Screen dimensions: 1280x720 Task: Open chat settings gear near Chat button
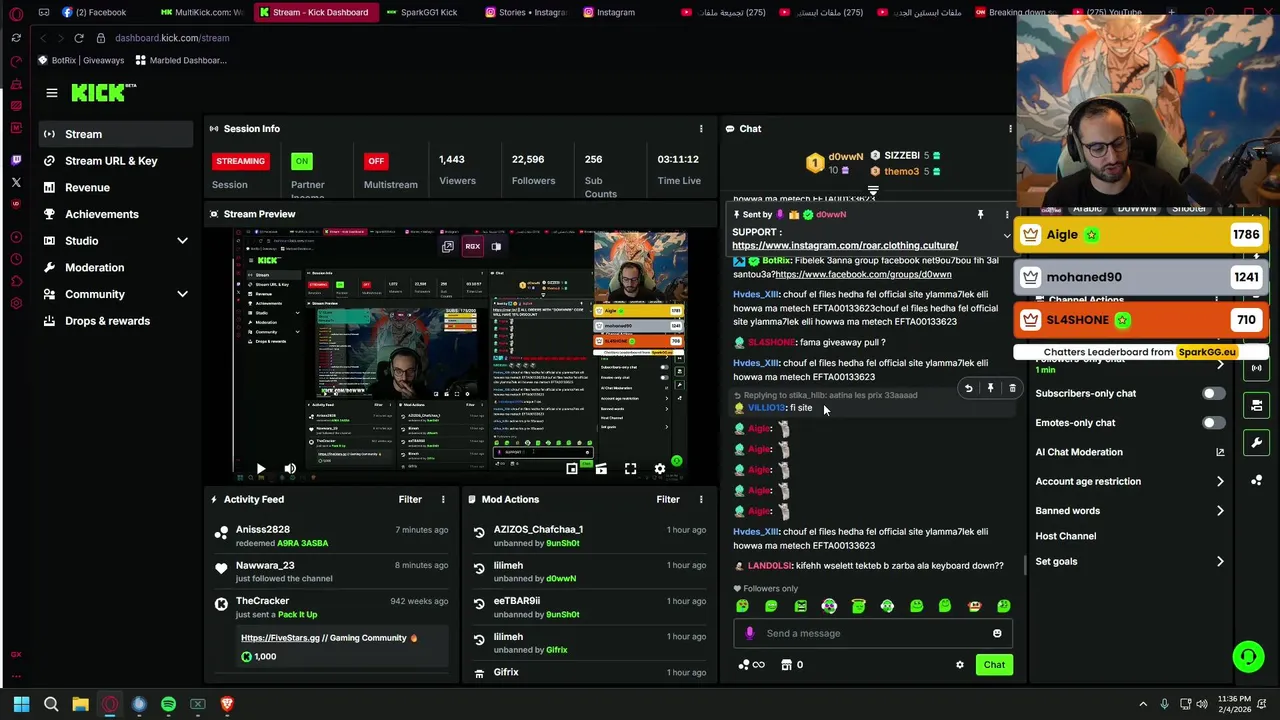click(x=960, y=665)
